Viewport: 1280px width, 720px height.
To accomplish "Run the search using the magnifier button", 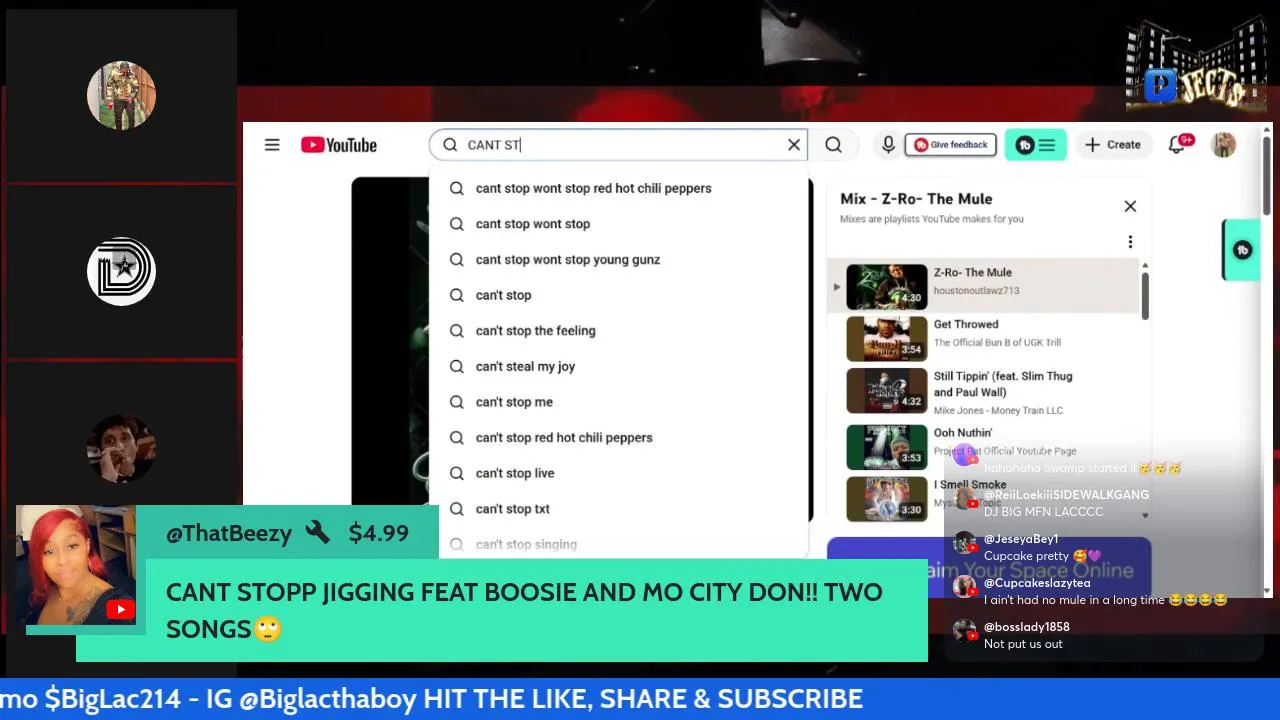I will tap(833, 145).
